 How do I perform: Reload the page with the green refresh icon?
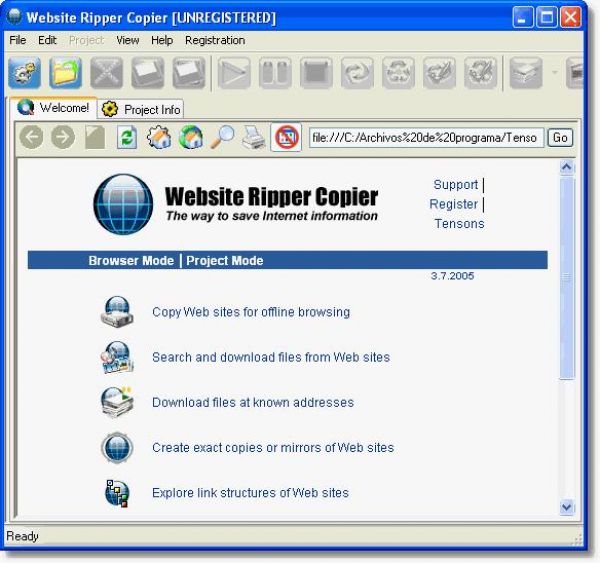(127, 137)
